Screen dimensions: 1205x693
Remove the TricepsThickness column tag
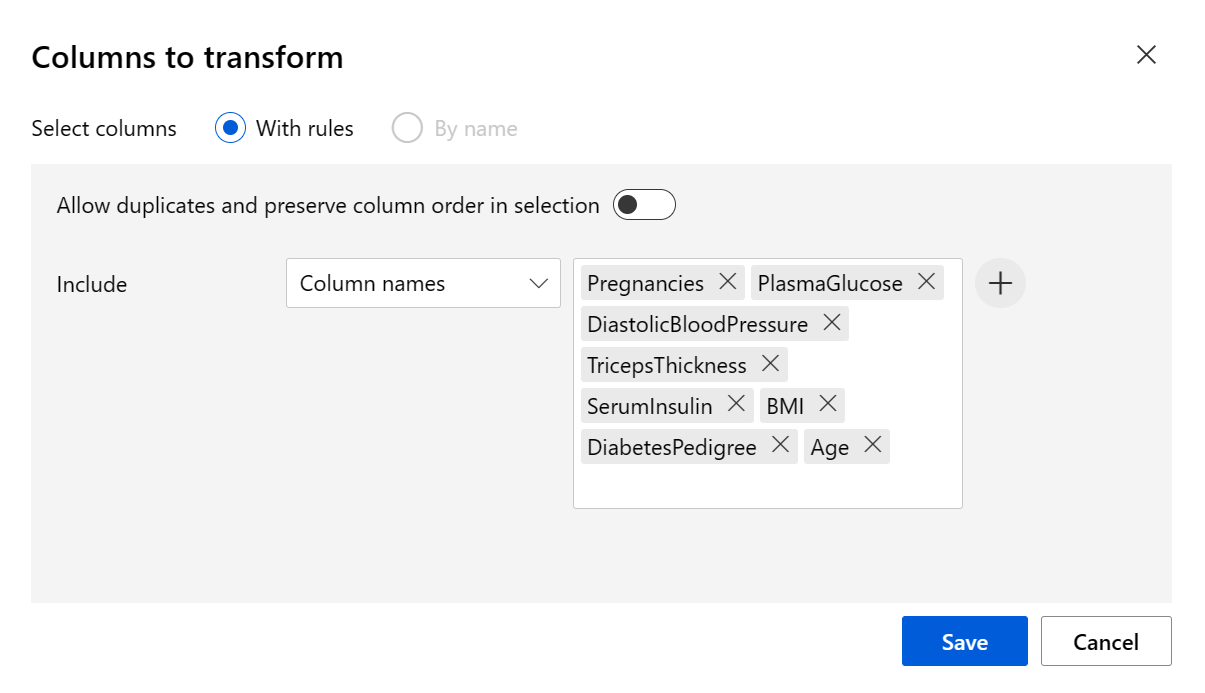[x=770, y=365]
